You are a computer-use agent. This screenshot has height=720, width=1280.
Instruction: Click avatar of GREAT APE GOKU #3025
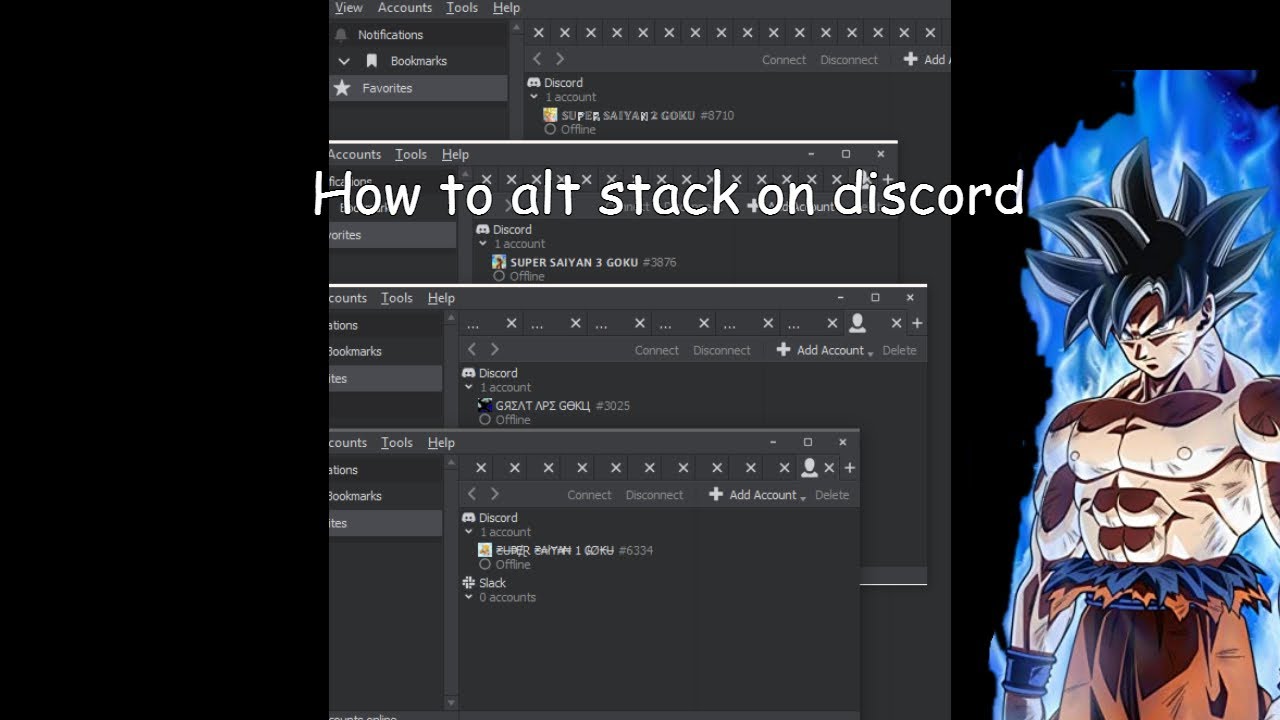coord(485,405)
